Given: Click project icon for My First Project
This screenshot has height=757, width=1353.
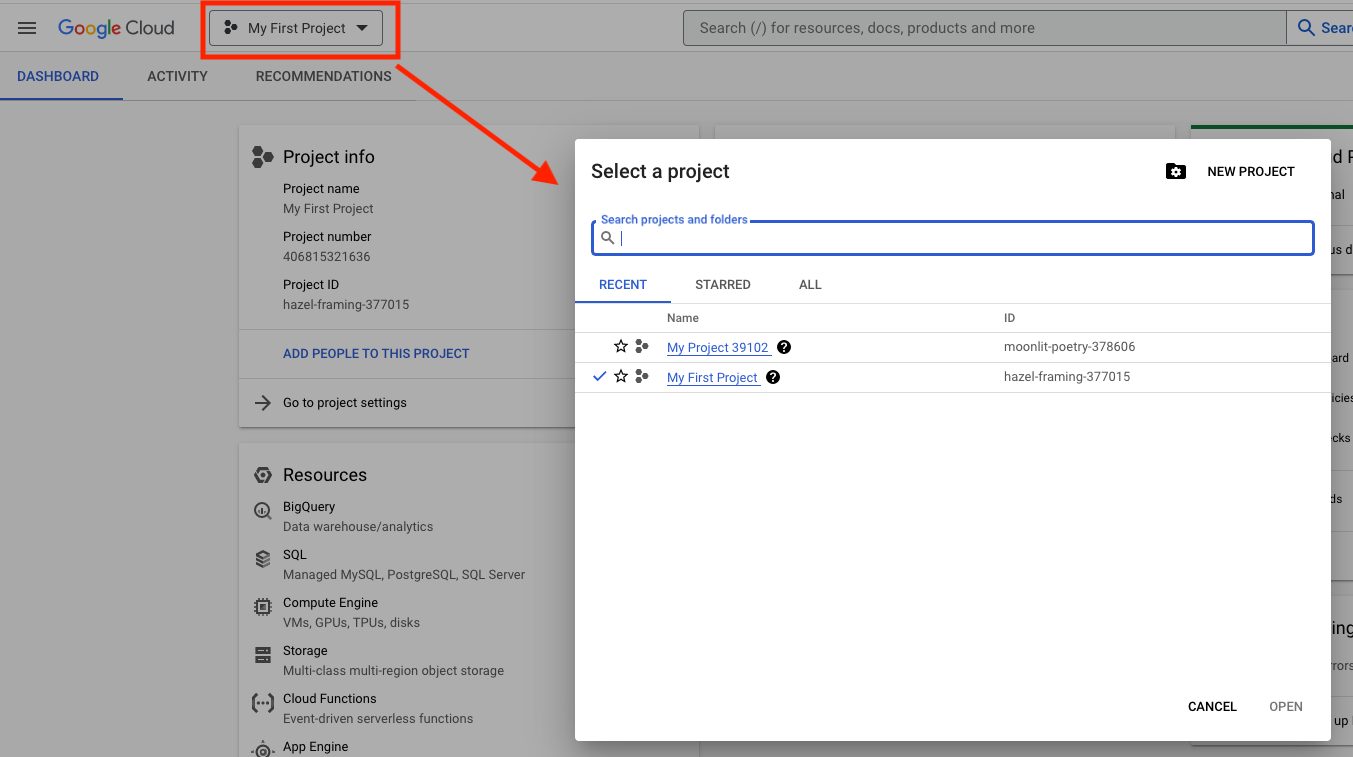Looking at the screenshot, I should click(x=642, y=377).
